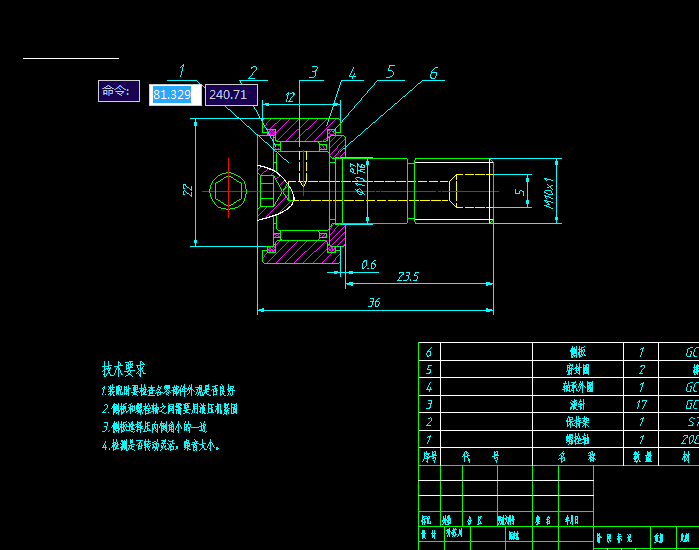Click parts list name cell 侧板
Image resolution: width=699 pixels, height=550 pixels.
pyautogui.click(x=578, y=352)
